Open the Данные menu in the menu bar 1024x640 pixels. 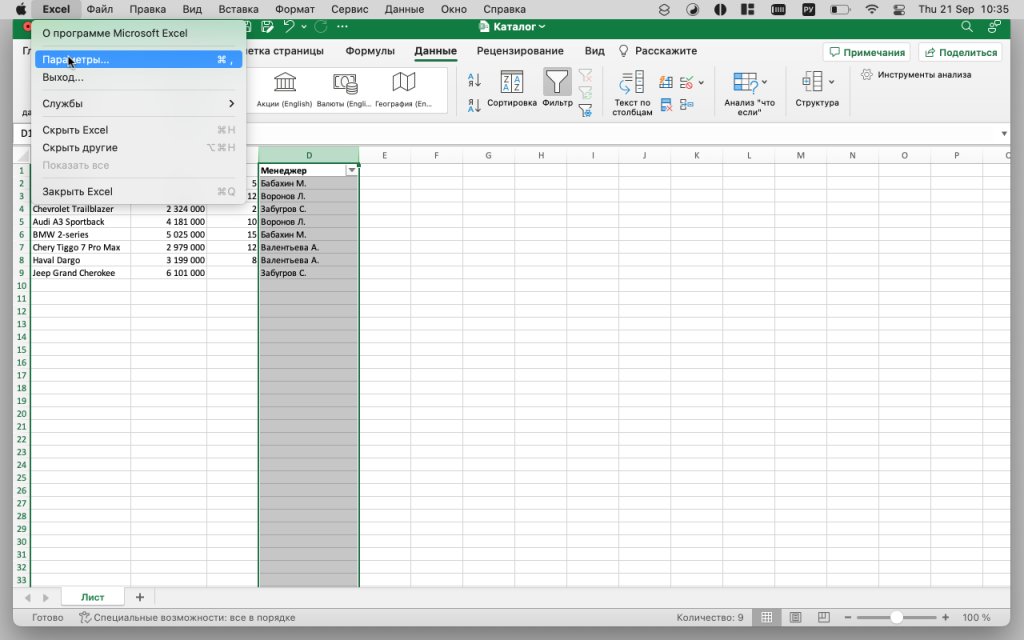pyautogui.click(x=404, y=9)
